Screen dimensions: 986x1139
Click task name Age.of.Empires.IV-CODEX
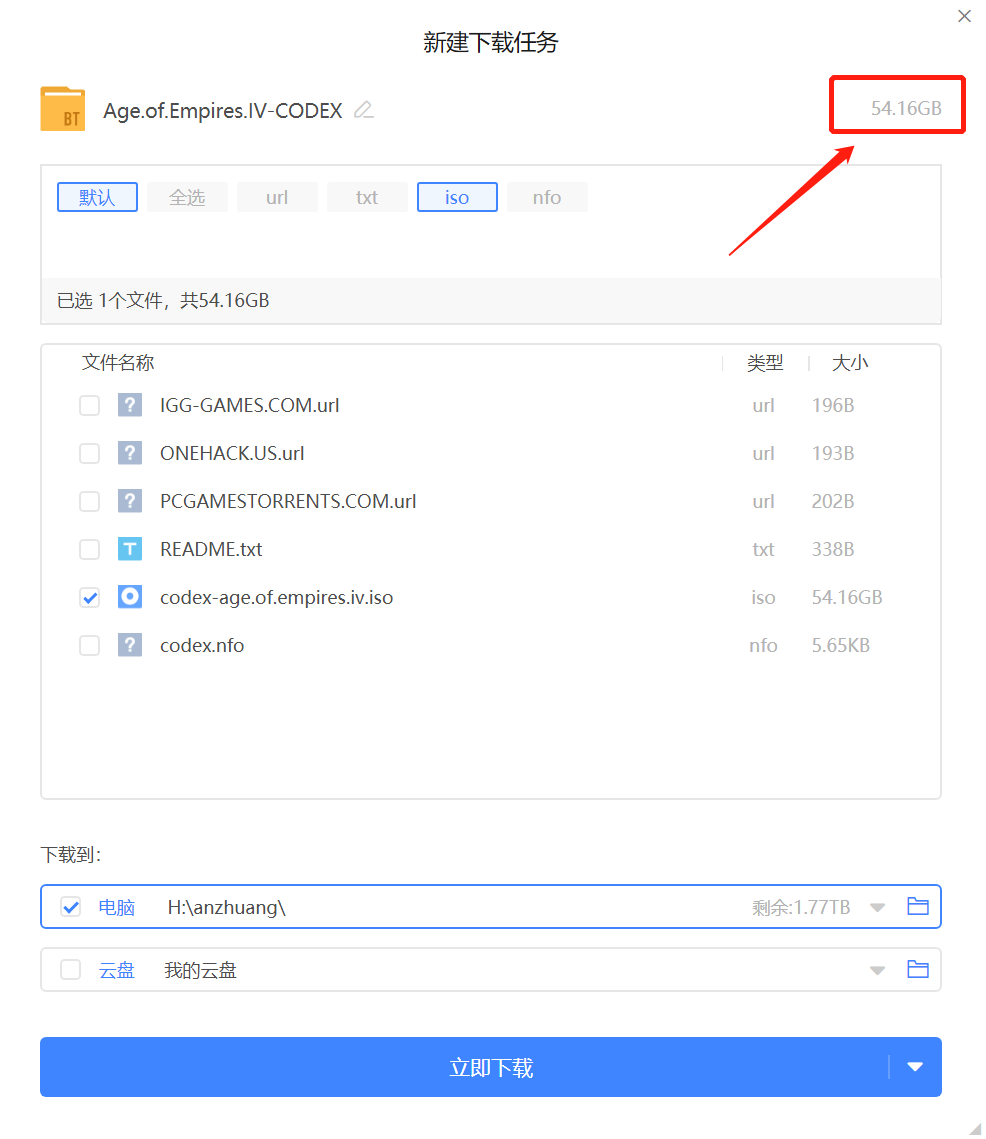click(222, 110)
